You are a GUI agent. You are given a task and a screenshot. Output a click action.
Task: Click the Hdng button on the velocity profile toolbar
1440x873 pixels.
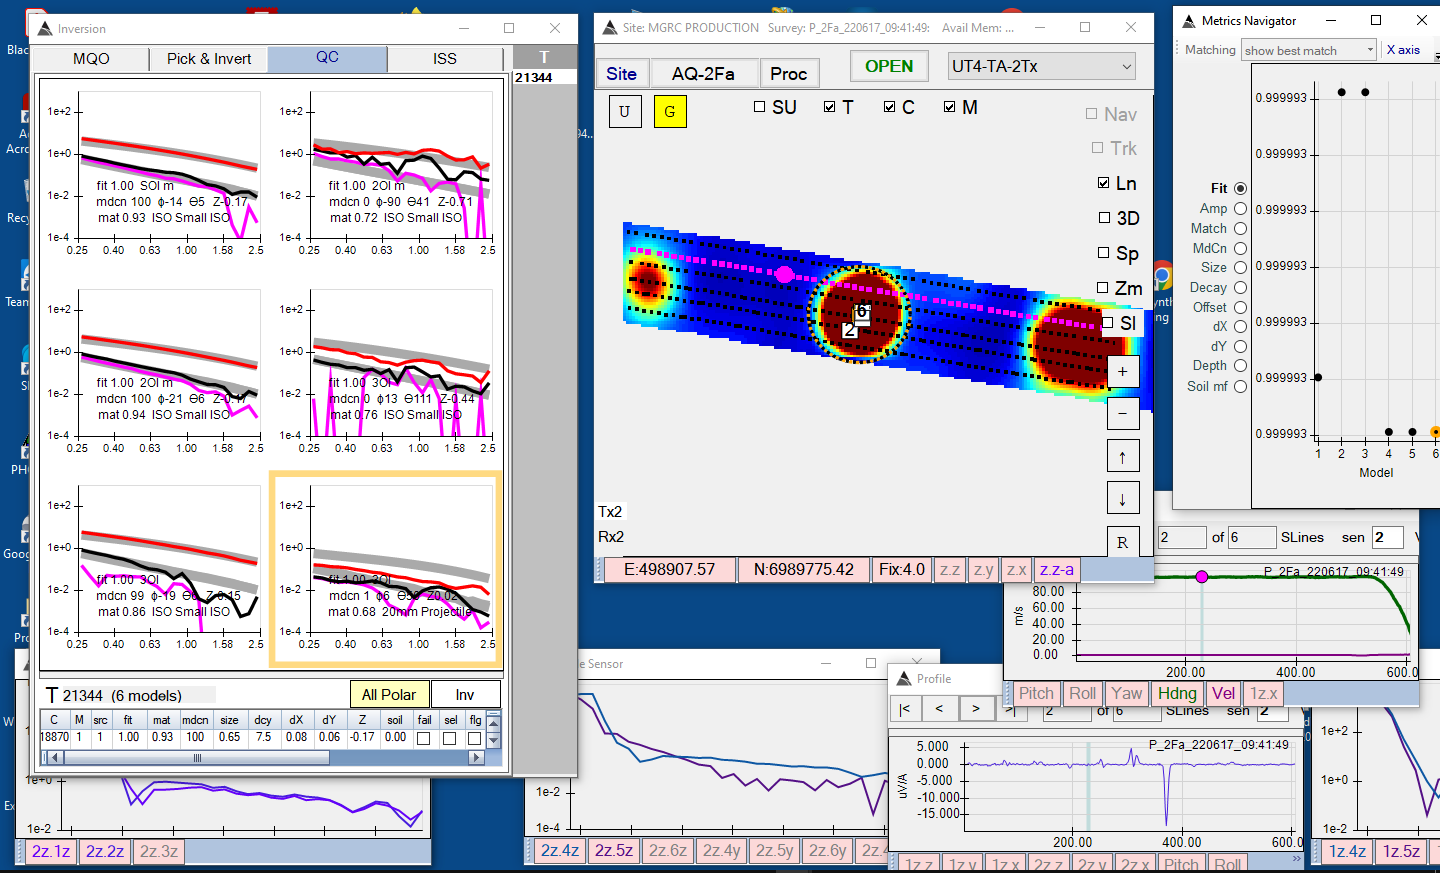[x=1177, y=693]
